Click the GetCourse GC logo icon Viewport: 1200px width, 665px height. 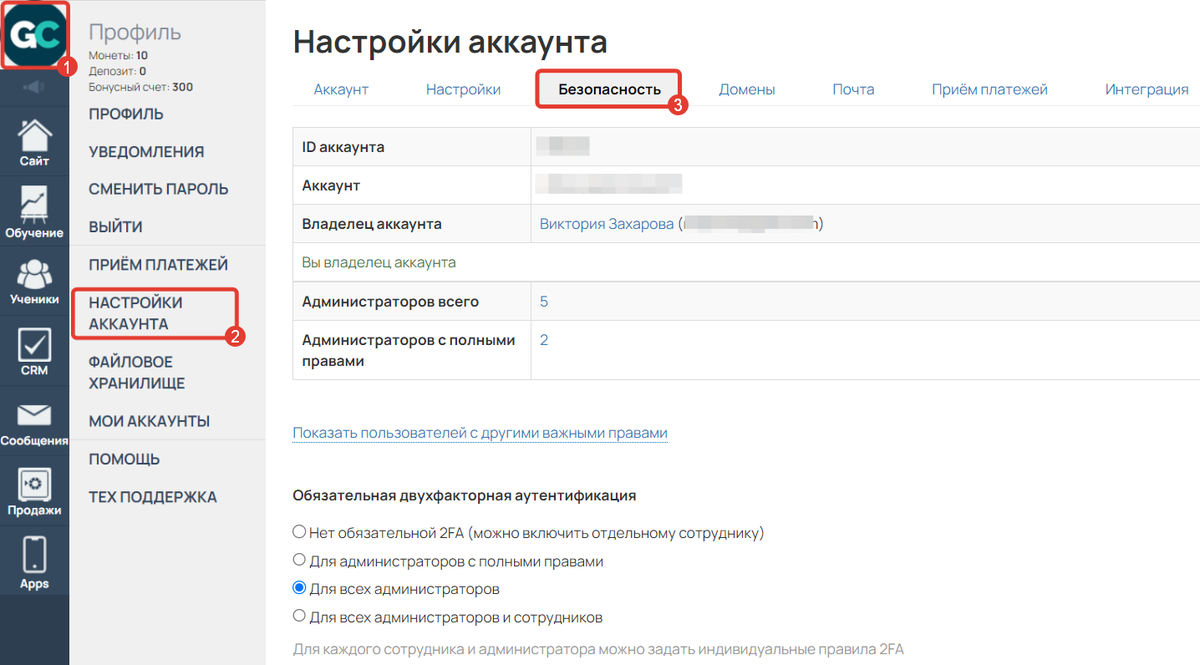tap(35, 36)
